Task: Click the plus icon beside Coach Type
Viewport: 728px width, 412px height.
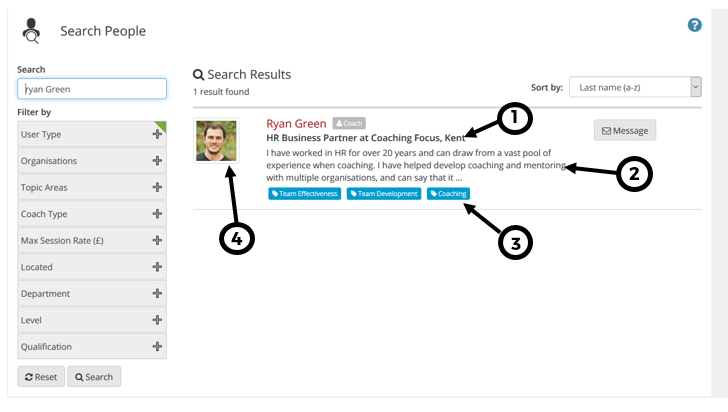Action: click(x=157, y=214)
